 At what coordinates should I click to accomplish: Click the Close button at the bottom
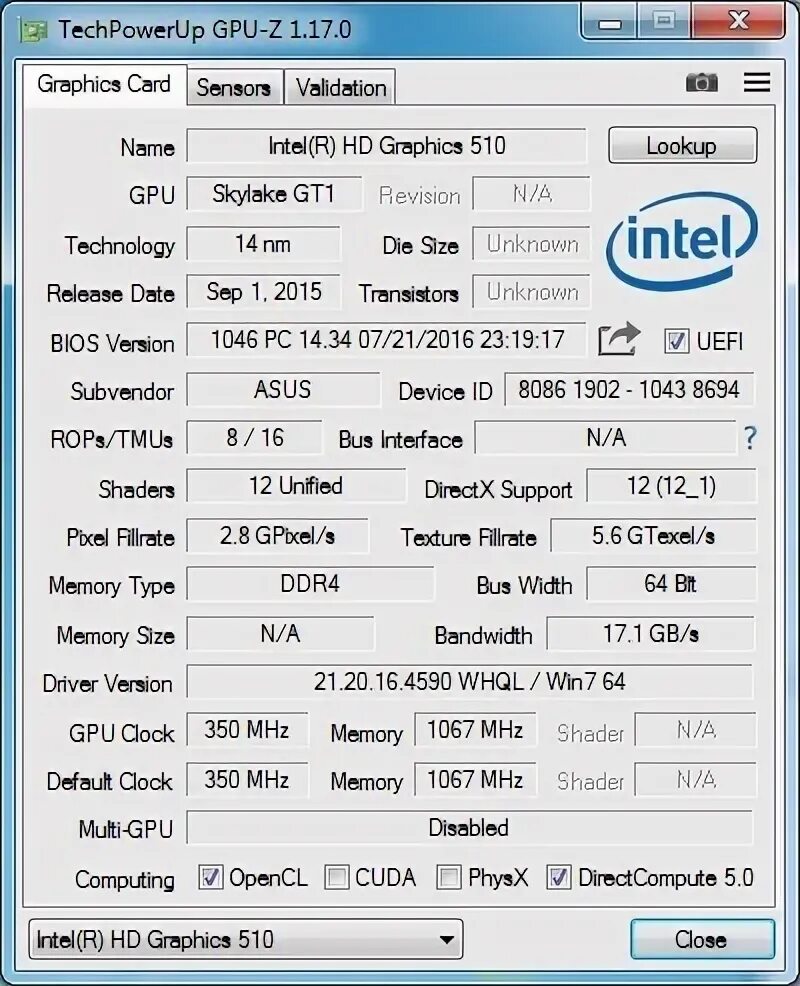point(702,939)
